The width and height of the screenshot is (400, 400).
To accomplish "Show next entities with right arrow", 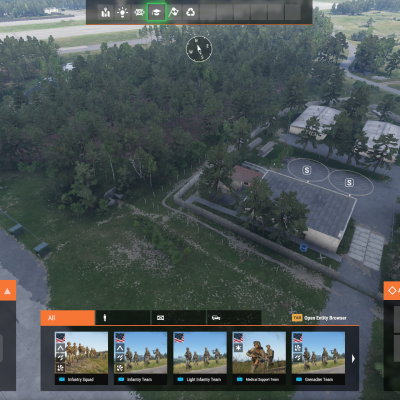I will pos(353,359).
